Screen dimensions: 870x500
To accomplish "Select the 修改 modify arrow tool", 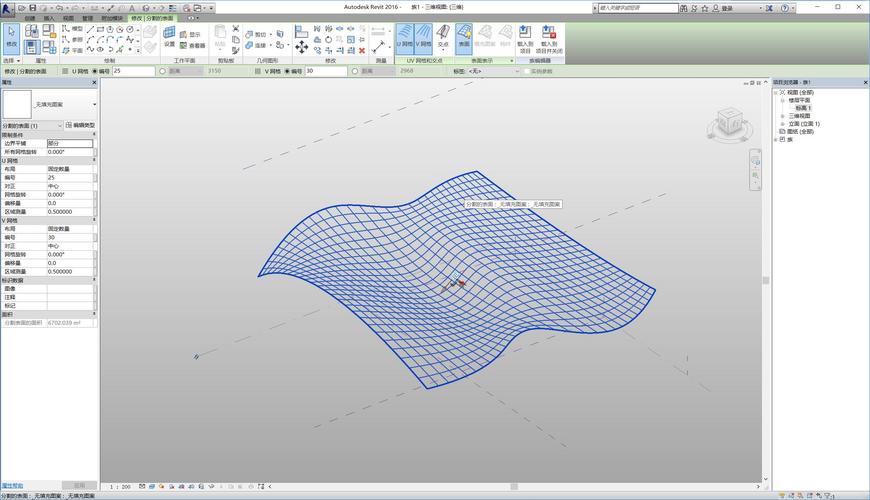I will tap(12, 36).
